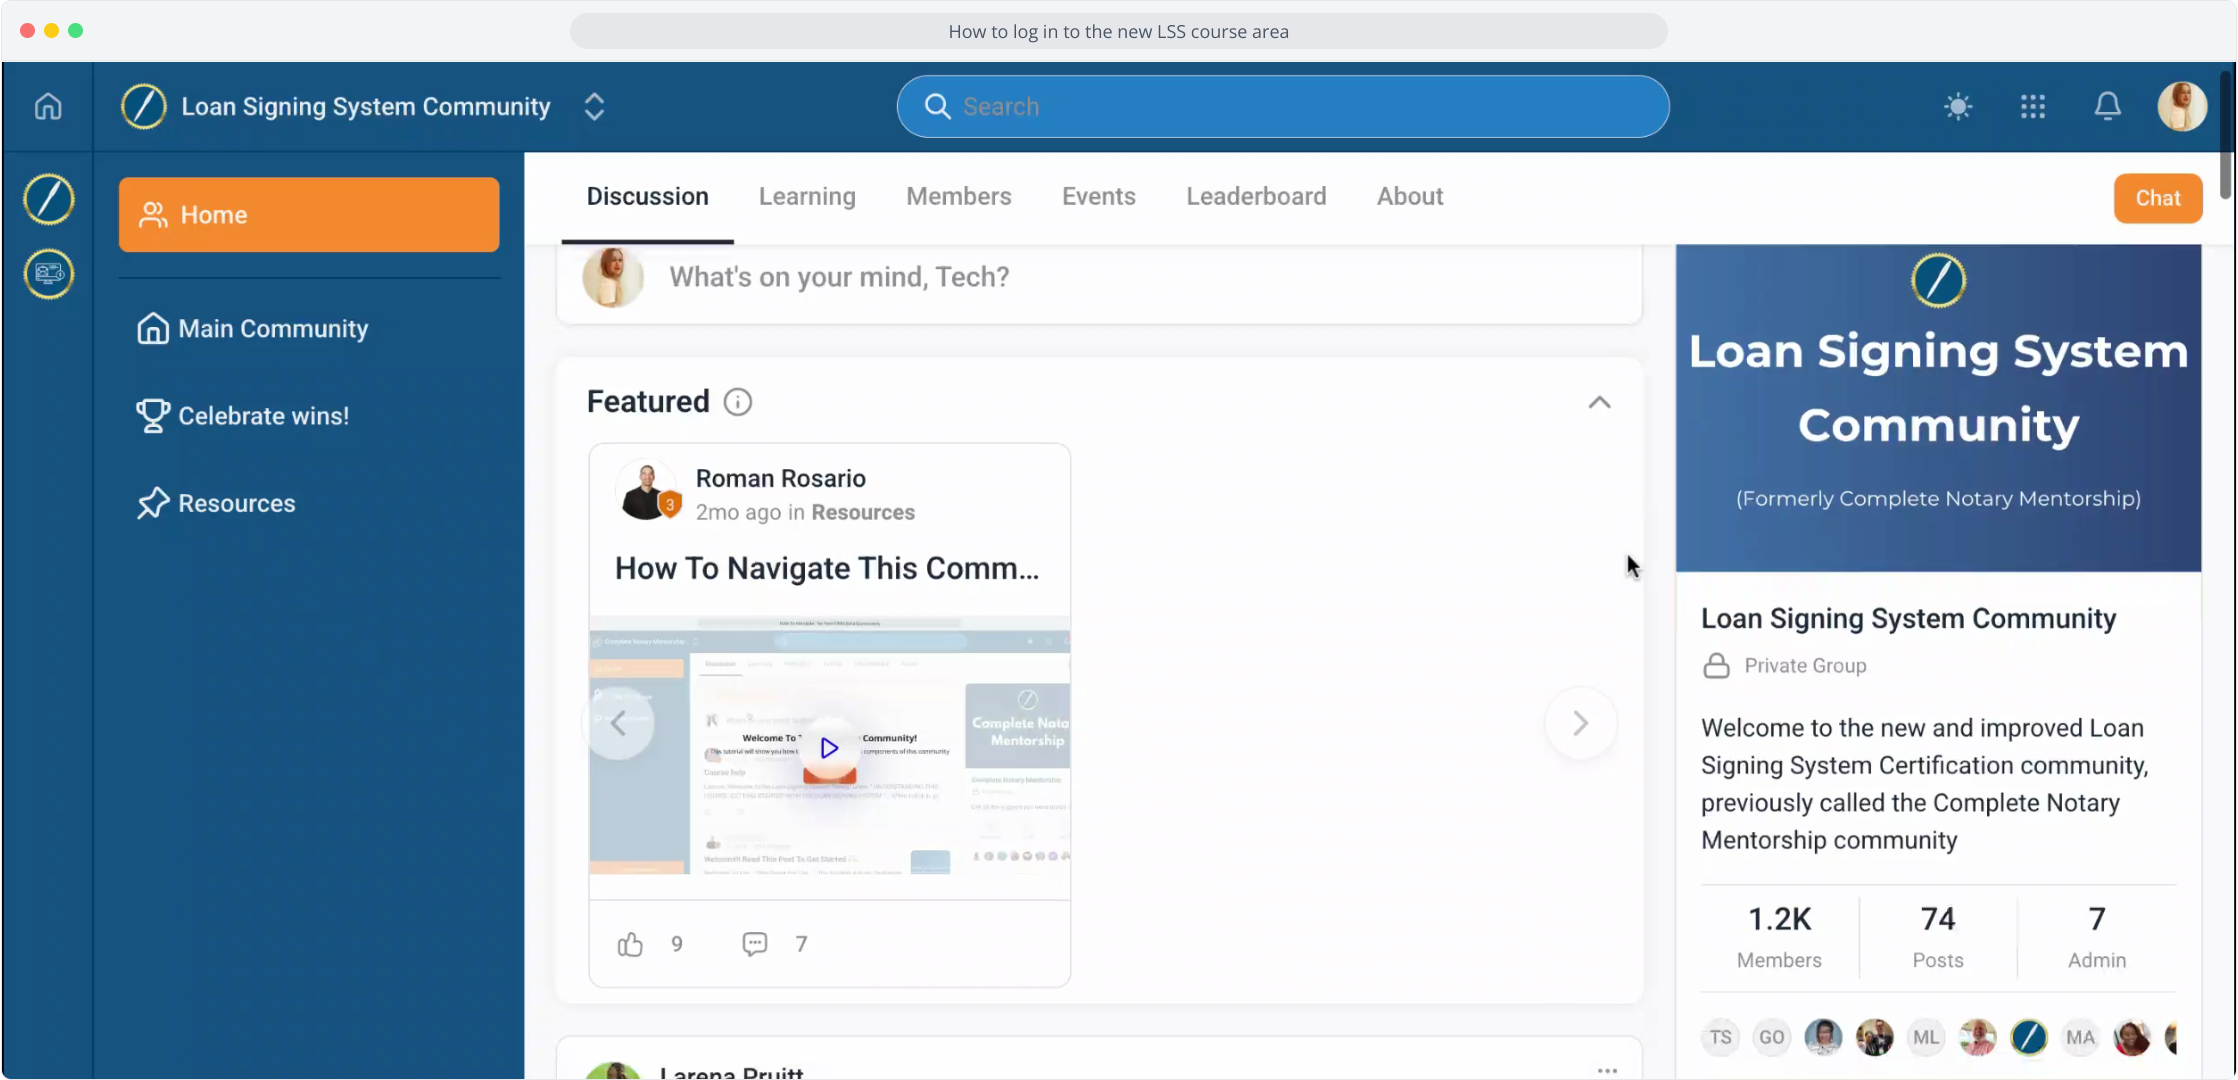This screenshot has height=1080, width=2238.
Task: Open the Chat button
Action: [2158, 198]
